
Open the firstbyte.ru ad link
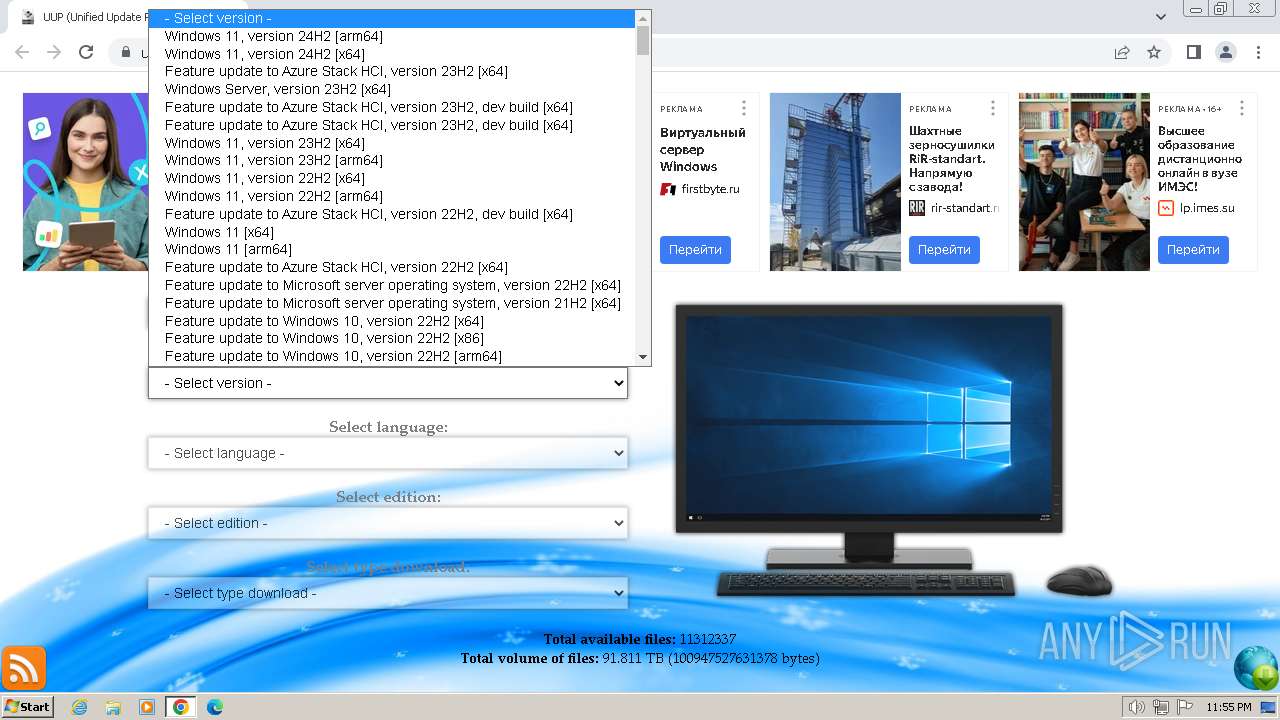tap(710, 189)
